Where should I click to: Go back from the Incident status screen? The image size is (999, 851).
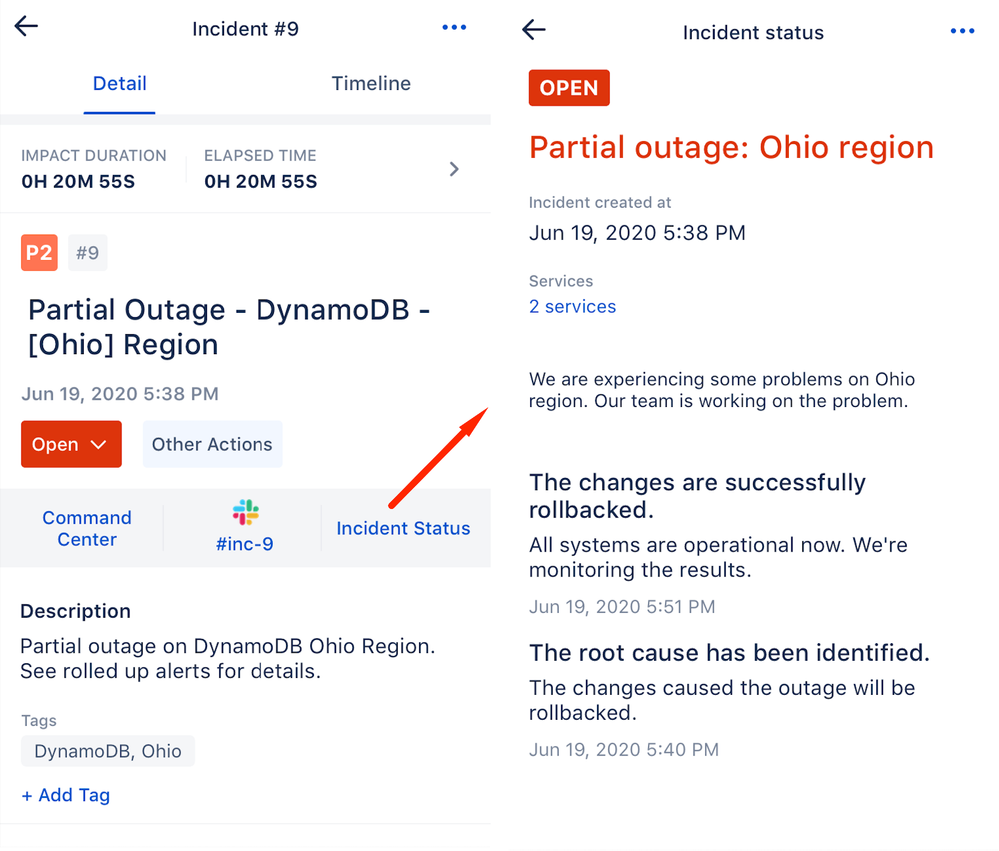534,29
